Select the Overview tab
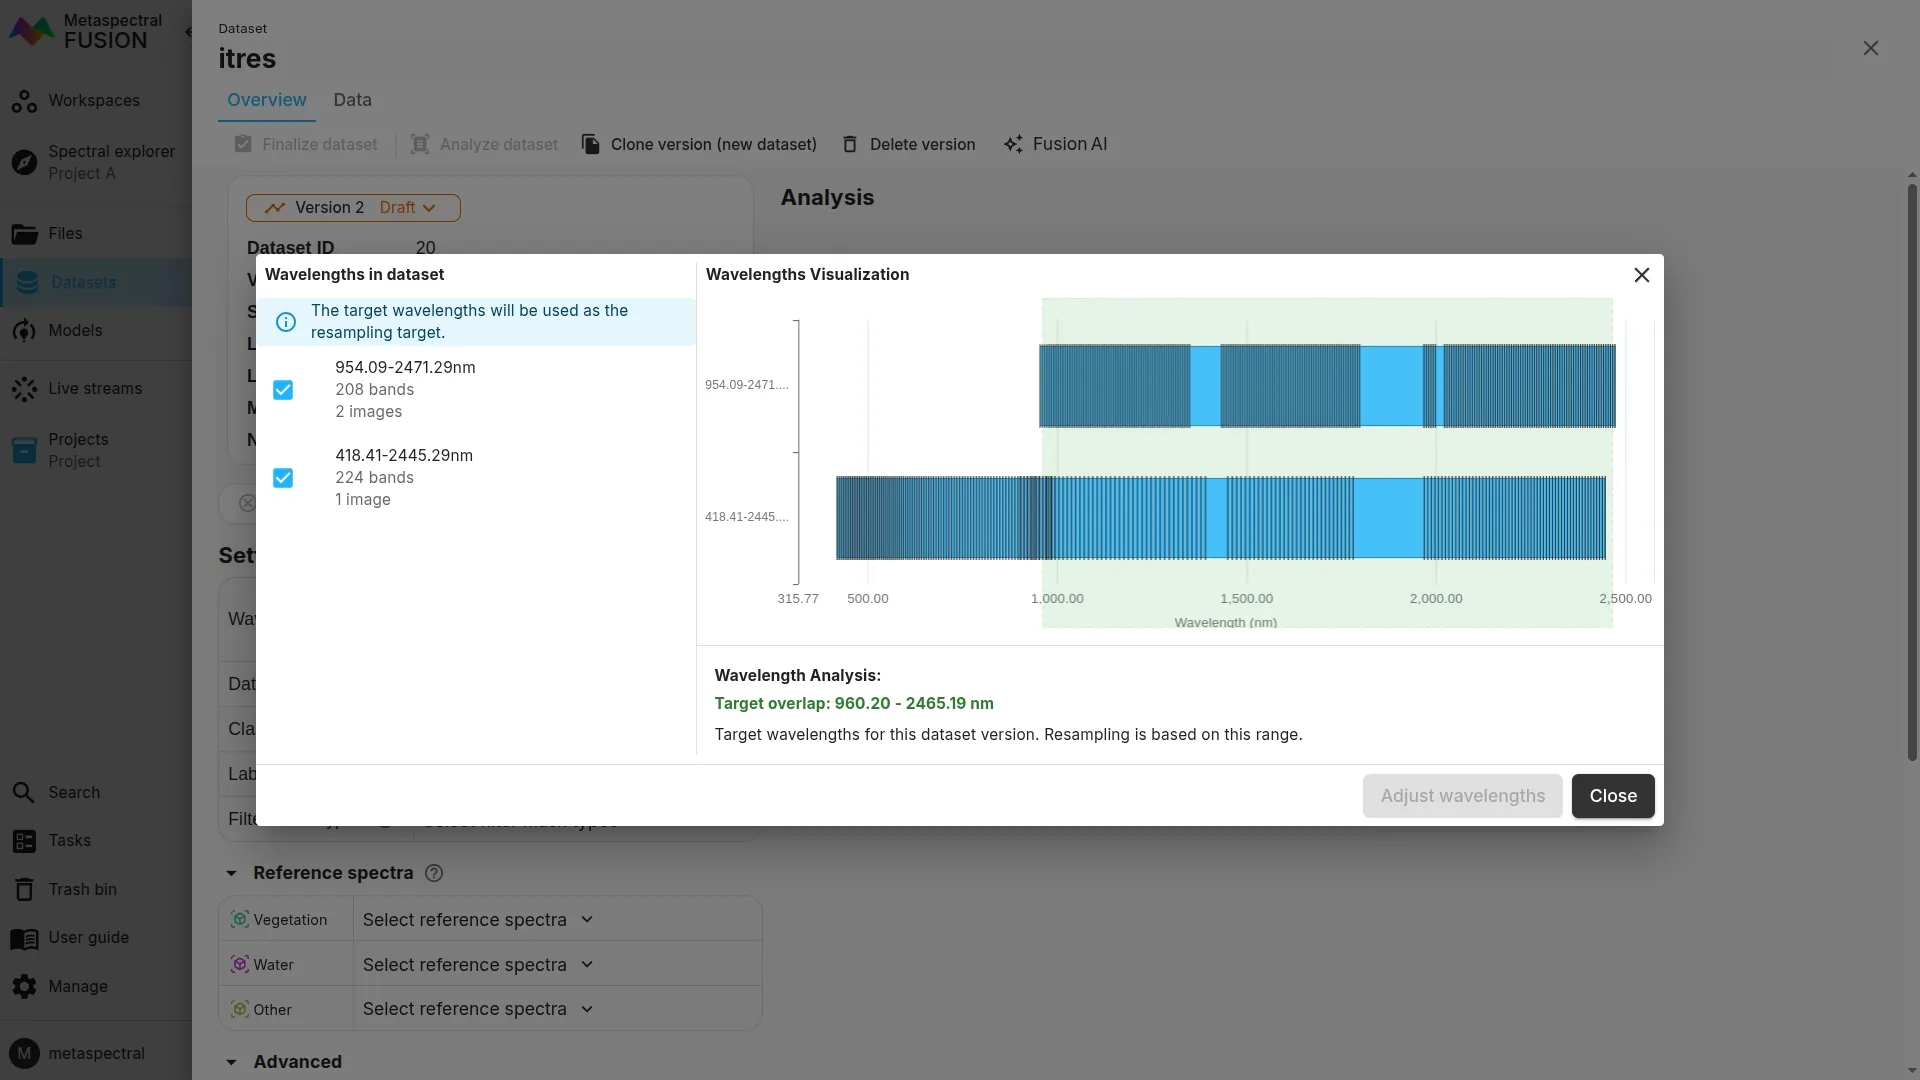1920x1080 pixels. (266, 100)
